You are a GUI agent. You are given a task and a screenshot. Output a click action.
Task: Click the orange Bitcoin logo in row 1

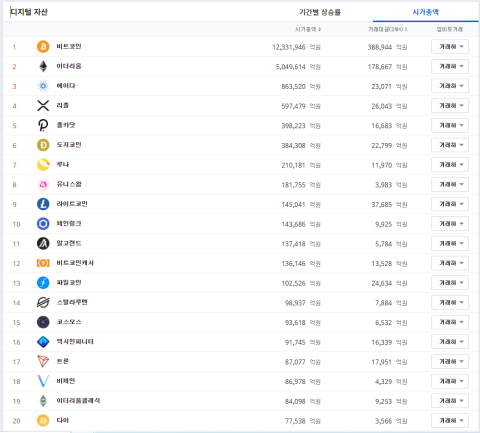tap(43, 47)
